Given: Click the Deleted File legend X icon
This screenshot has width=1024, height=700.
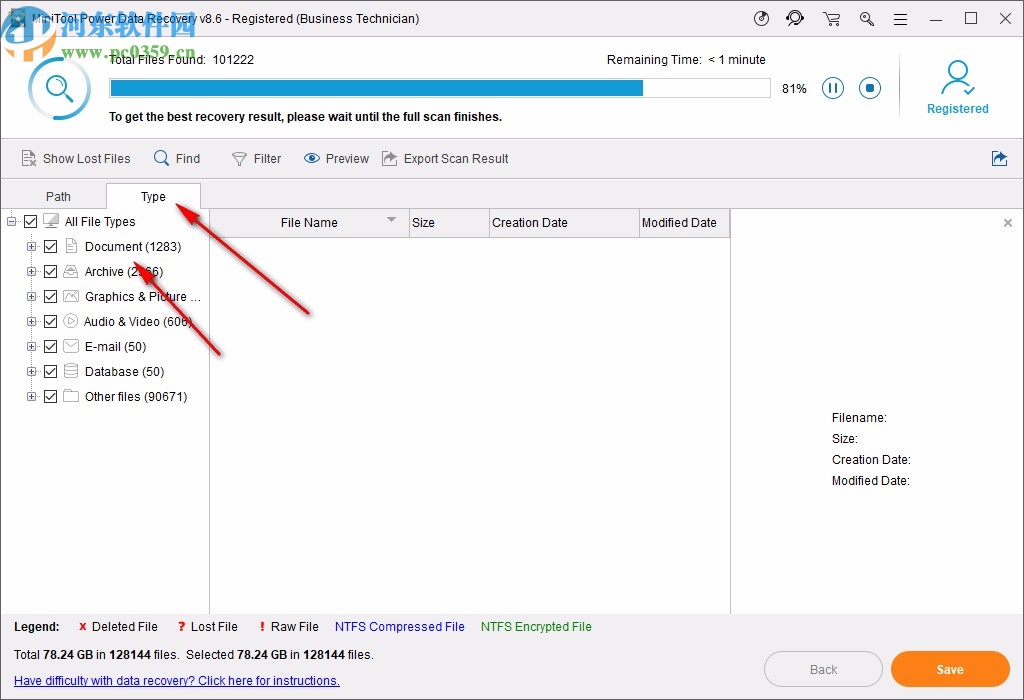Looking at the screenshot, I should pyautogui.click(x=82, y=627).
